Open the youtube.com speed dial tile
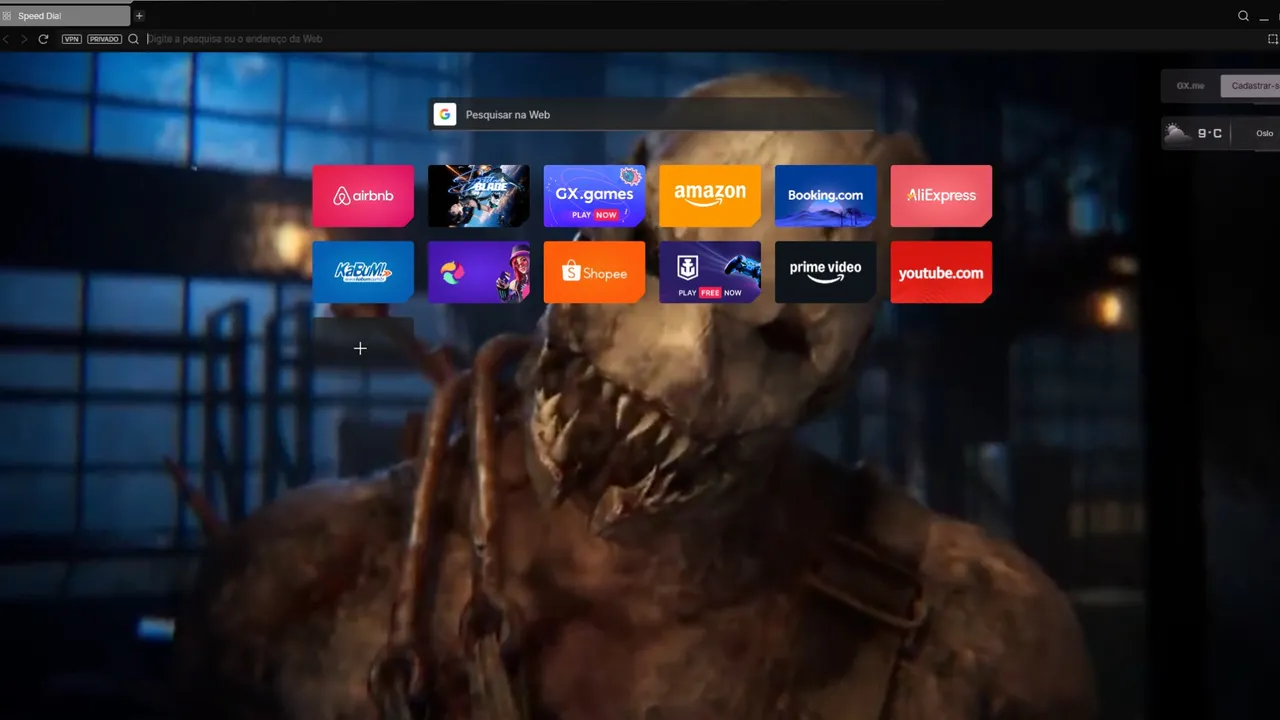Screen dimensions: 1280x720 coord(941,272)
